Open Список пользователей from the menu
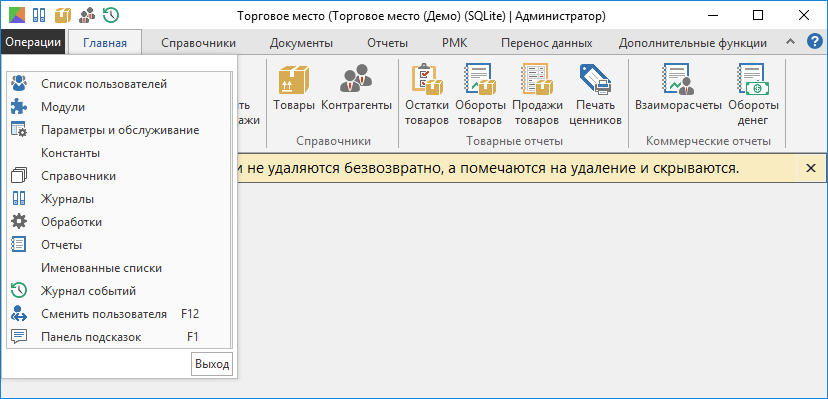This screenshot has height=399, width=828. click(x=119, y=84)
